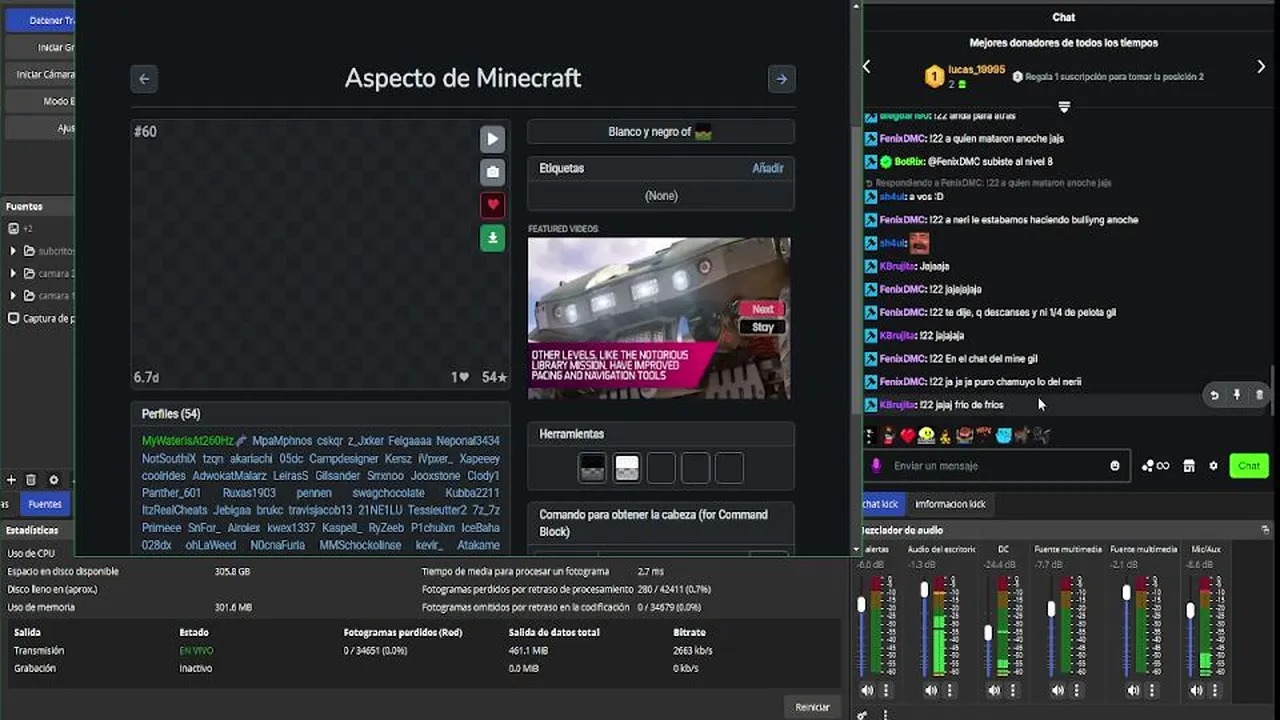This screenshot has width=1280, height=720.
Task: Click the yellow smiley emote
Action: 927,435
